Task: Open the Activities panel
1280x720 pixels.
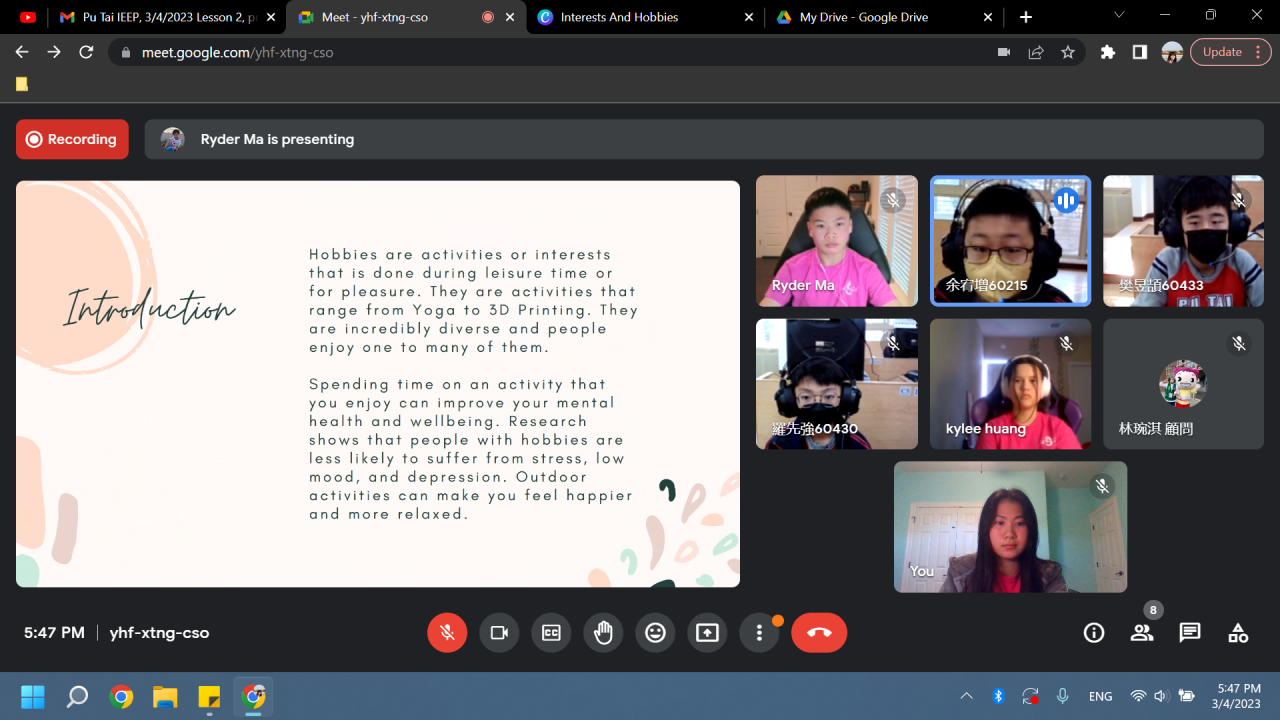Action: [x=1238, y=633]
